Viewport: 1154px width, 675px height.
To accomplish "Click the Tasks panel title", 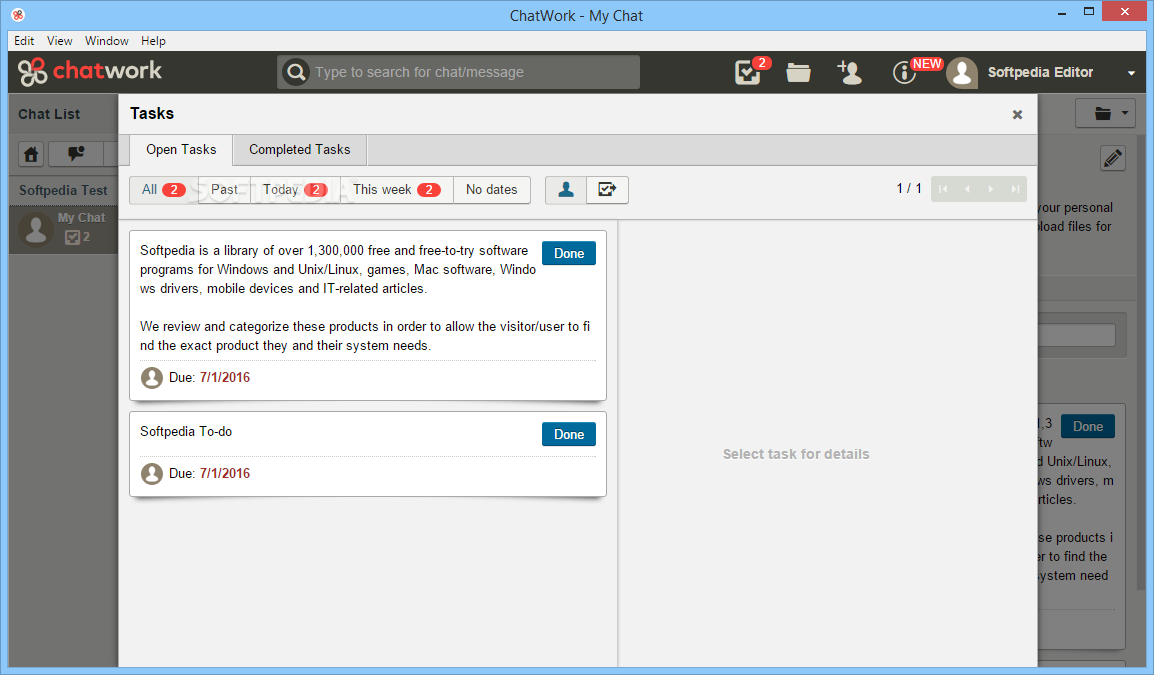I will point(152,113).
